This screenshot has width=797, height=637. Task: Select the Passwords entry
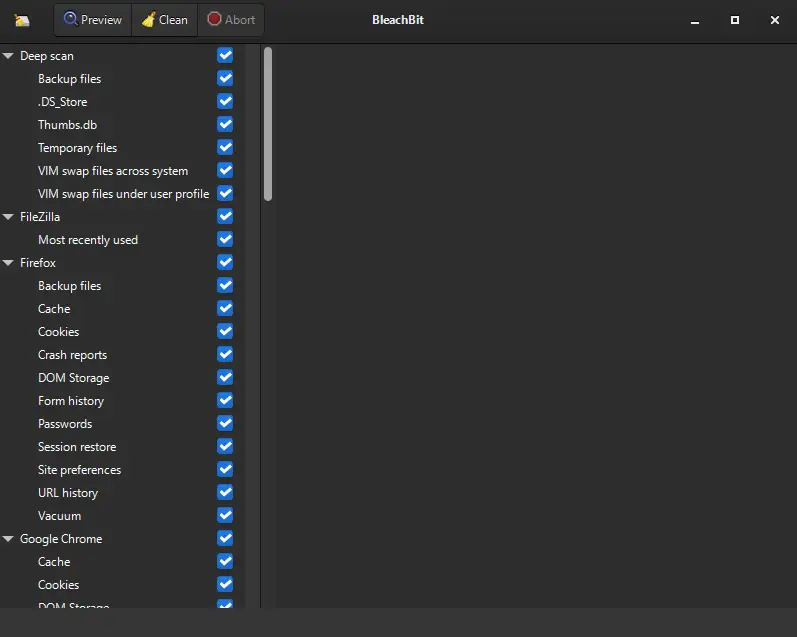click(65, 424)
